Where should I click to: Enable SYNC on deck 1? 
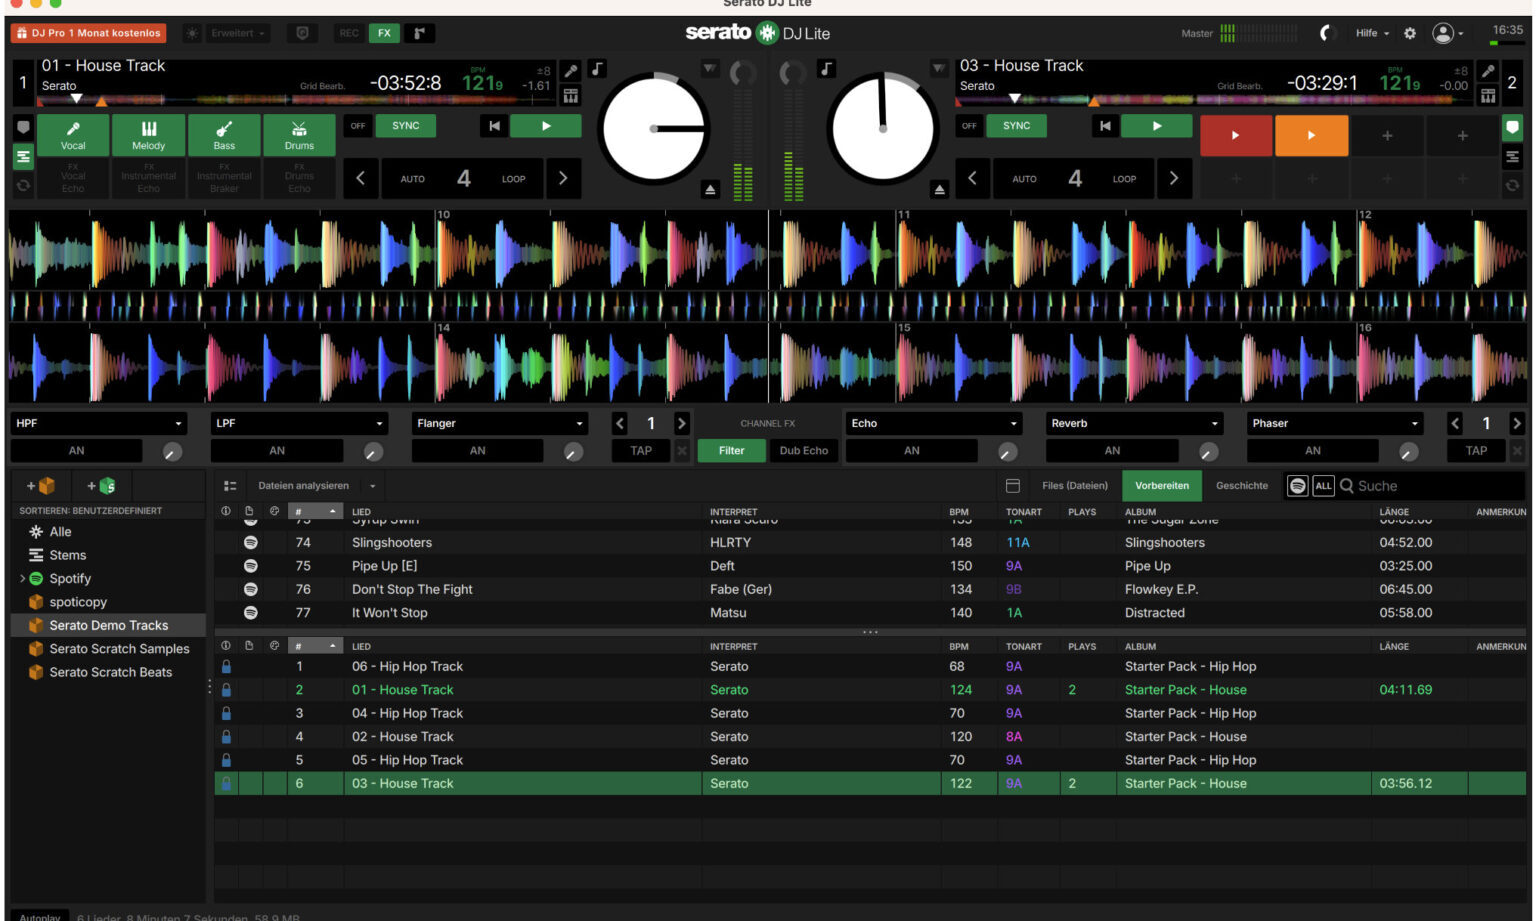tap(406, 126)
